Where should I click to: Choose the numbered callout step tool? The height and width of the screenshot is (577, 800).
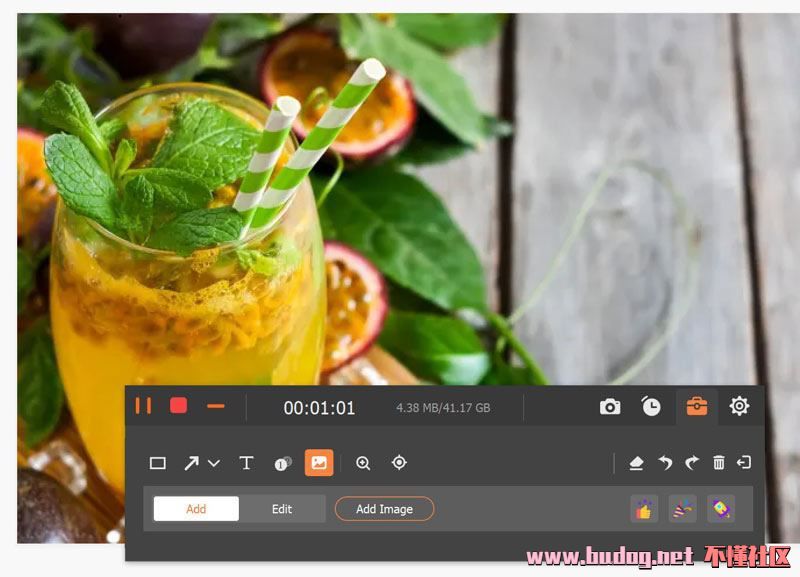[283, 463]
